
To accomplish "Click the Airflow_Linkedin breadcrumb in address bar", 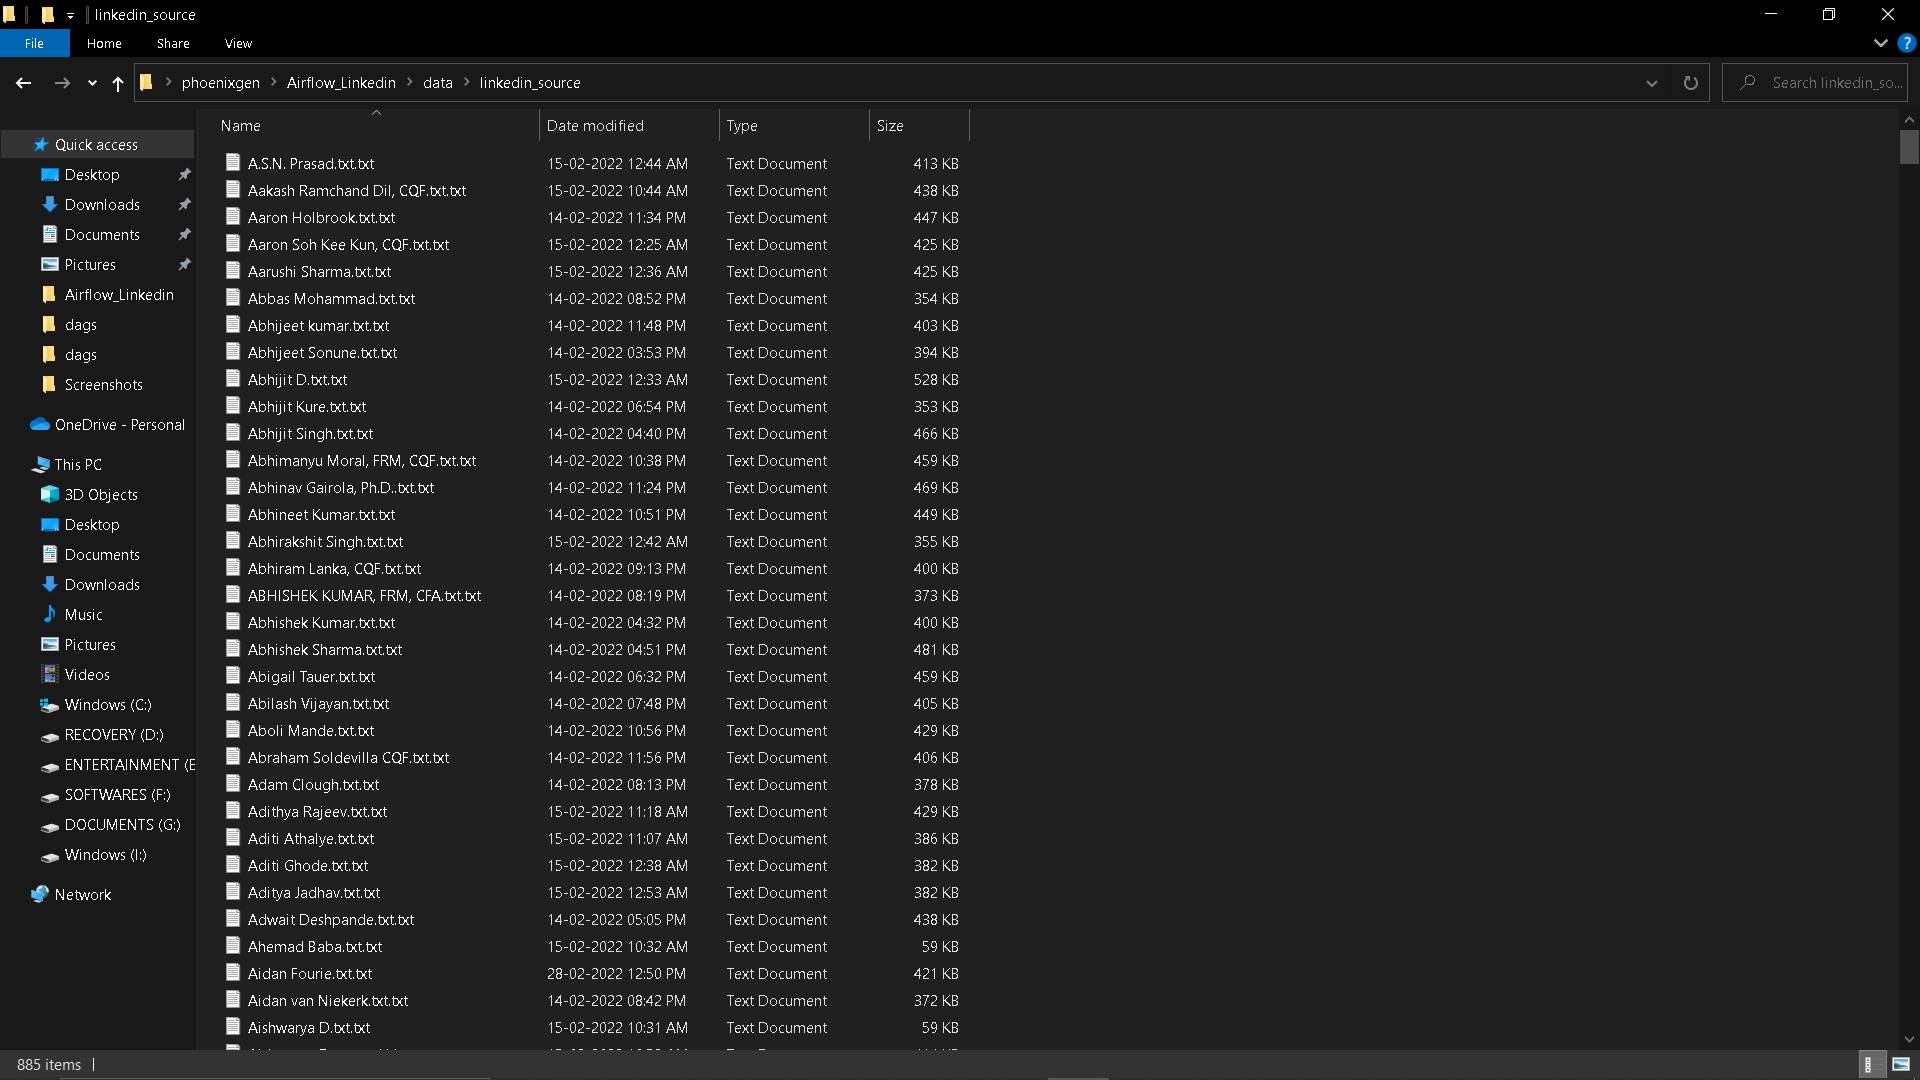I will pyautogui.click(x=341, y=83).
